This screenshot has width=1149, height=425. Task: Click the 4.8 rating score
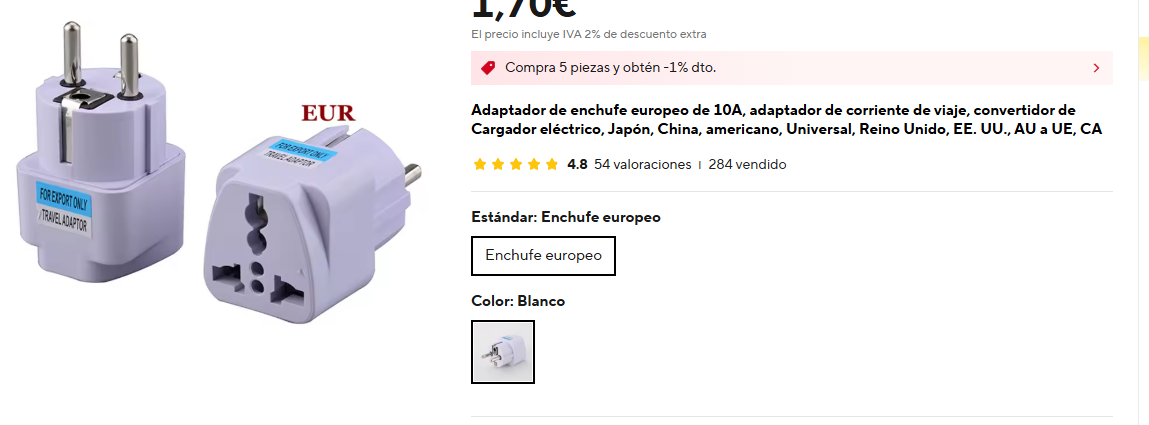(x=577, y=165)
